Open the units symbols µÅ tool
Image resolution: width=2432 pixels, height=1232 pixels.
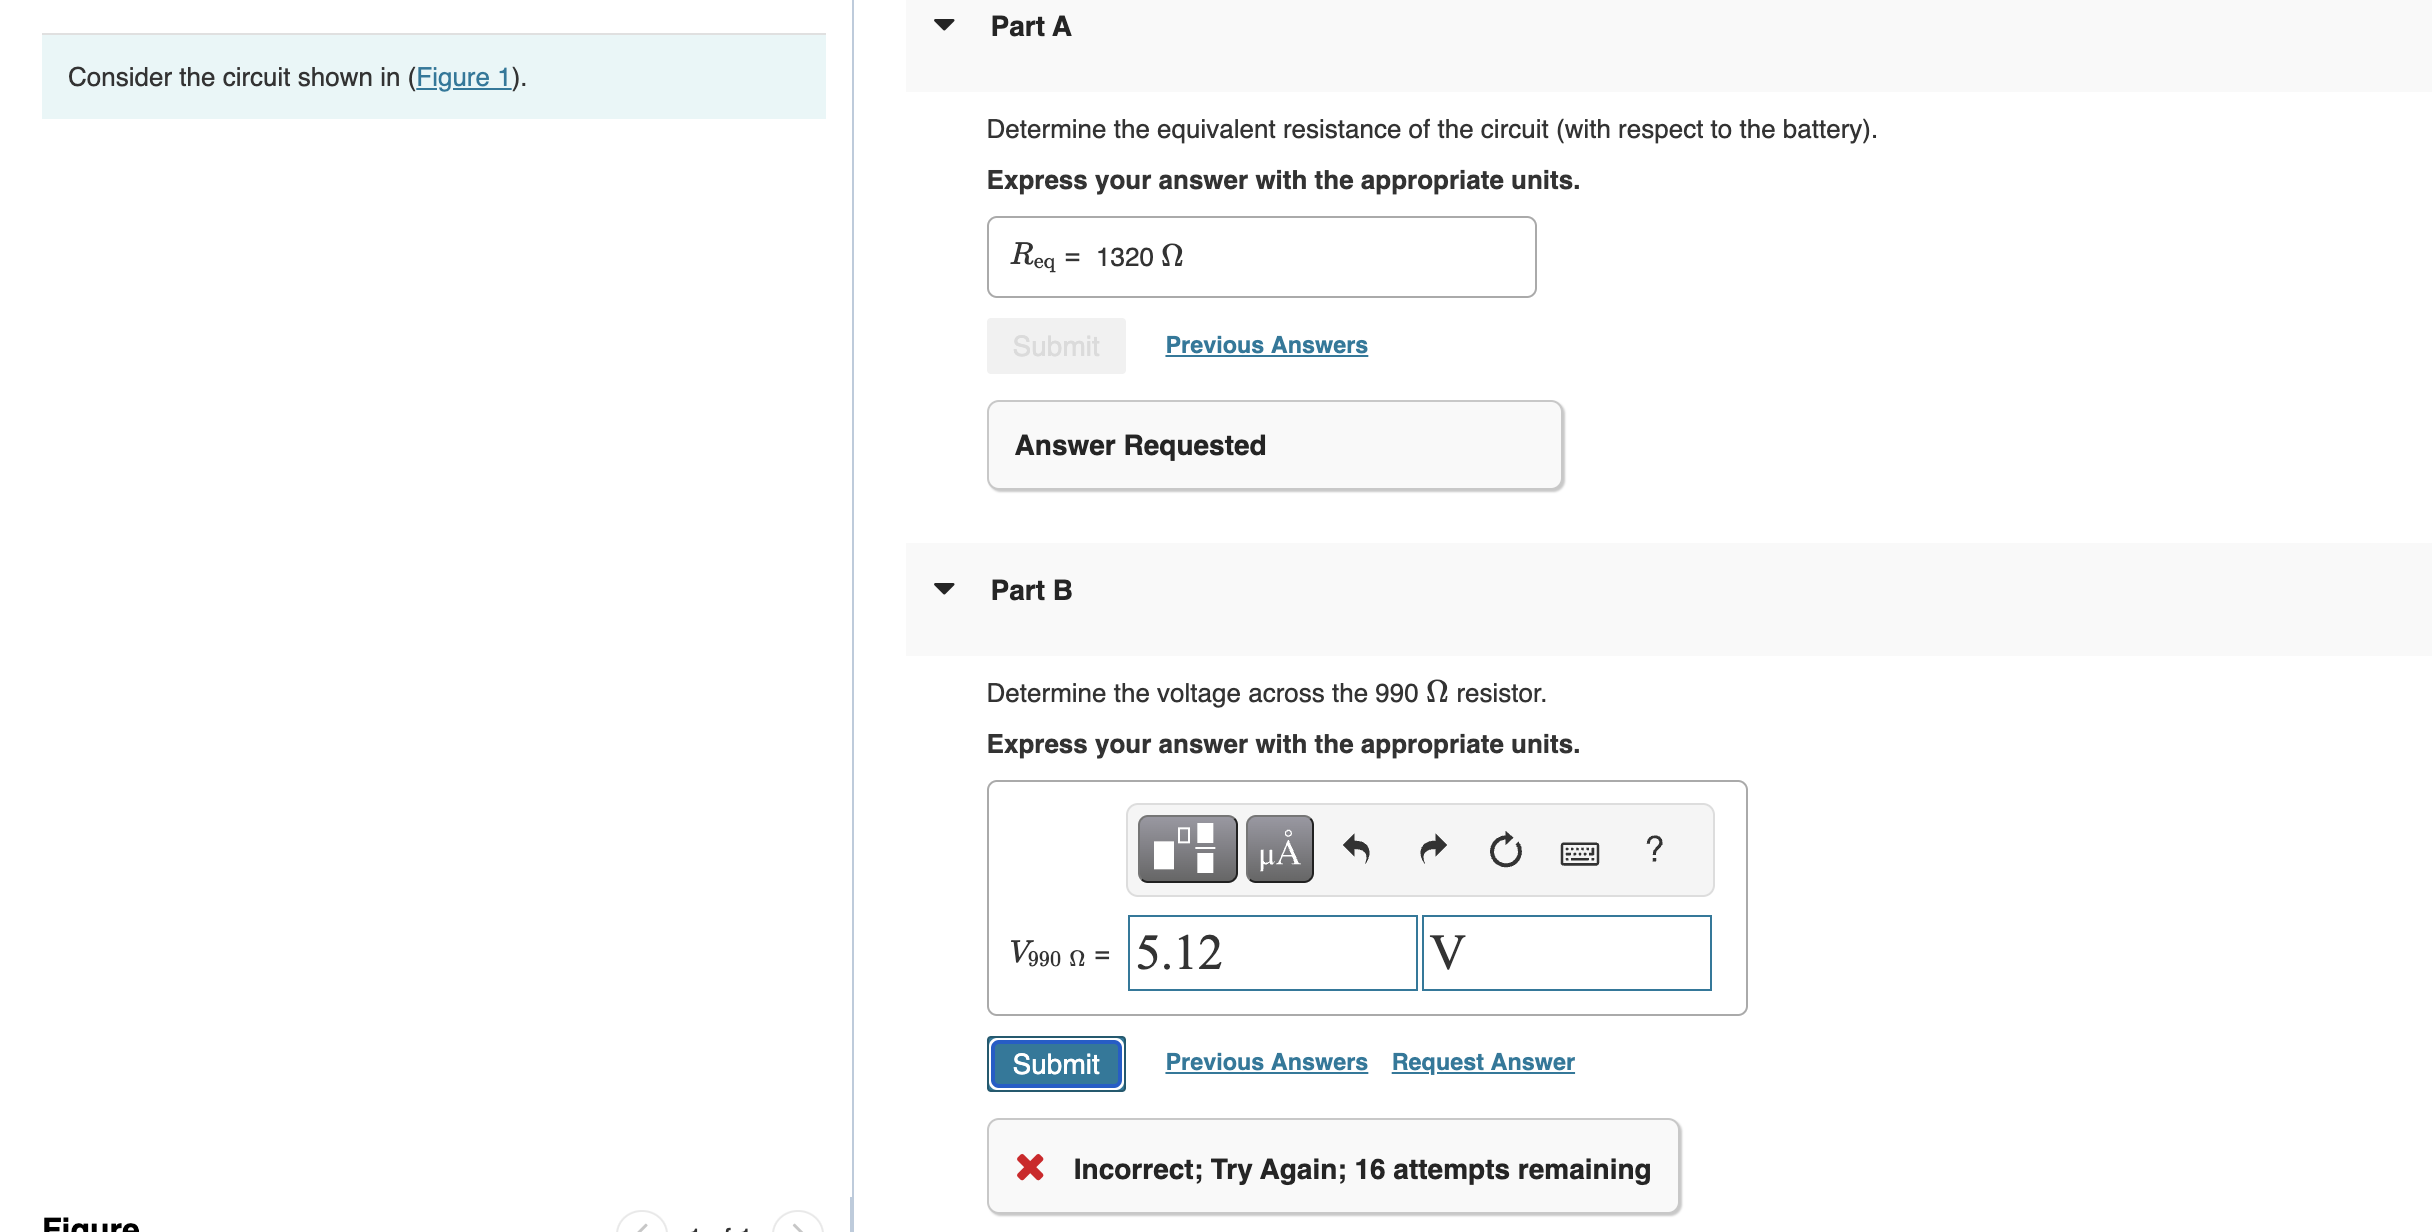coord(1279,849)
